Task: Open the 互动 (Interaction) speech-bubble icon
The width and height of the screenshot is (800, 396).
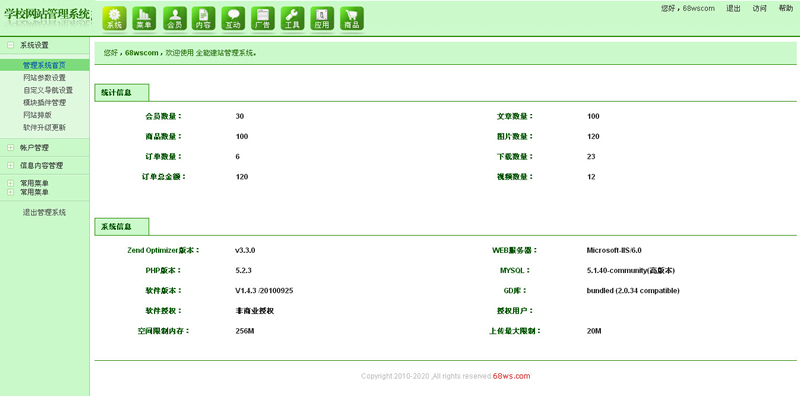Action: pyautogui.click(x=233, y=19)
